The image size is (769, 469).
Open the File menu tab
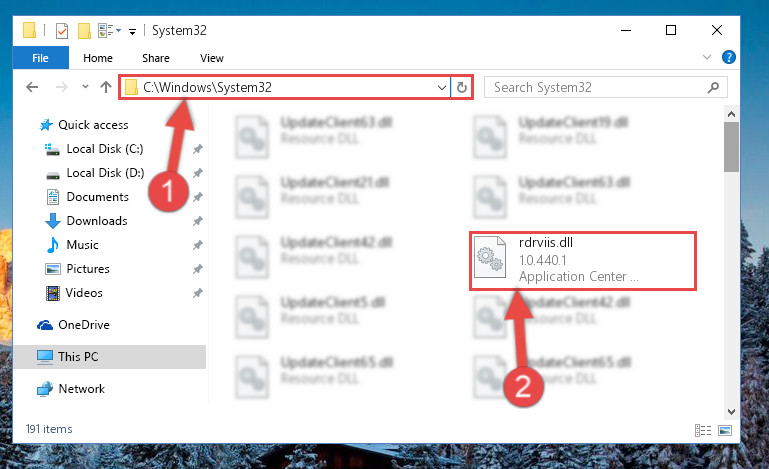click(40, 58)
